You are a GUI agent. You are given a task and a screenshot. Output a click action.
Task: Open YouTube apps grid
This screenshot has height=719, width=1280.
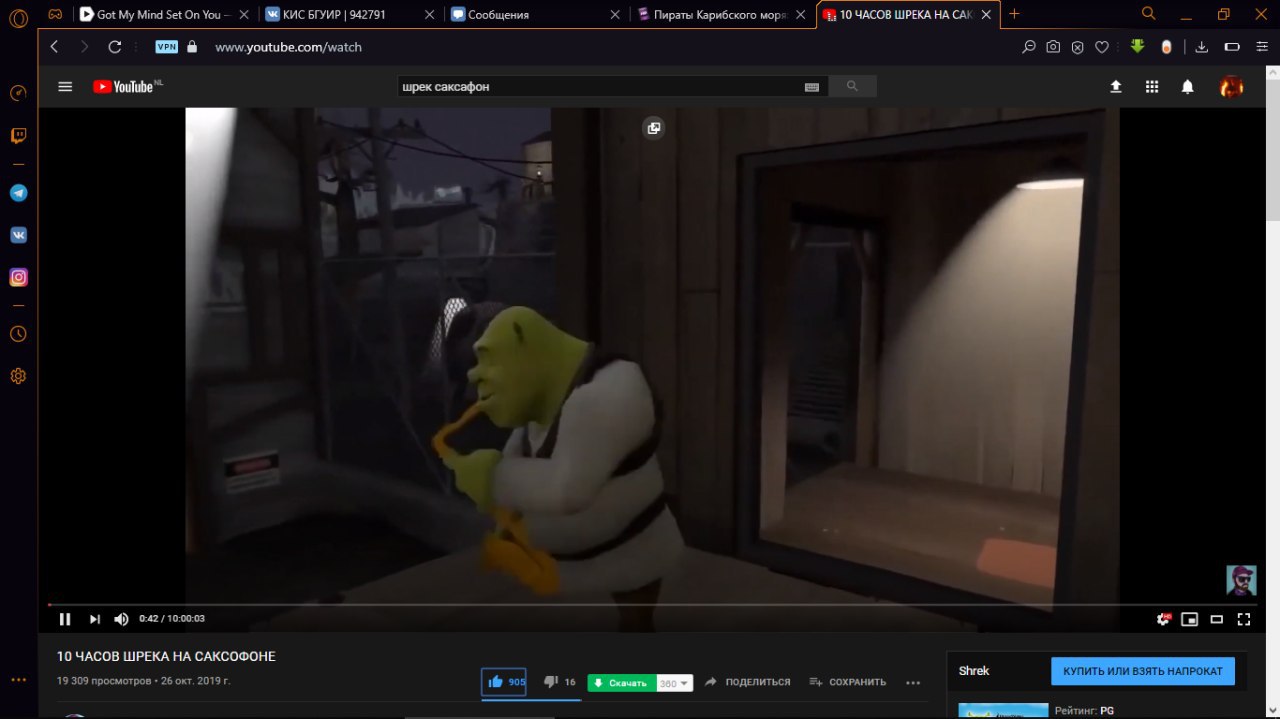1152,87
